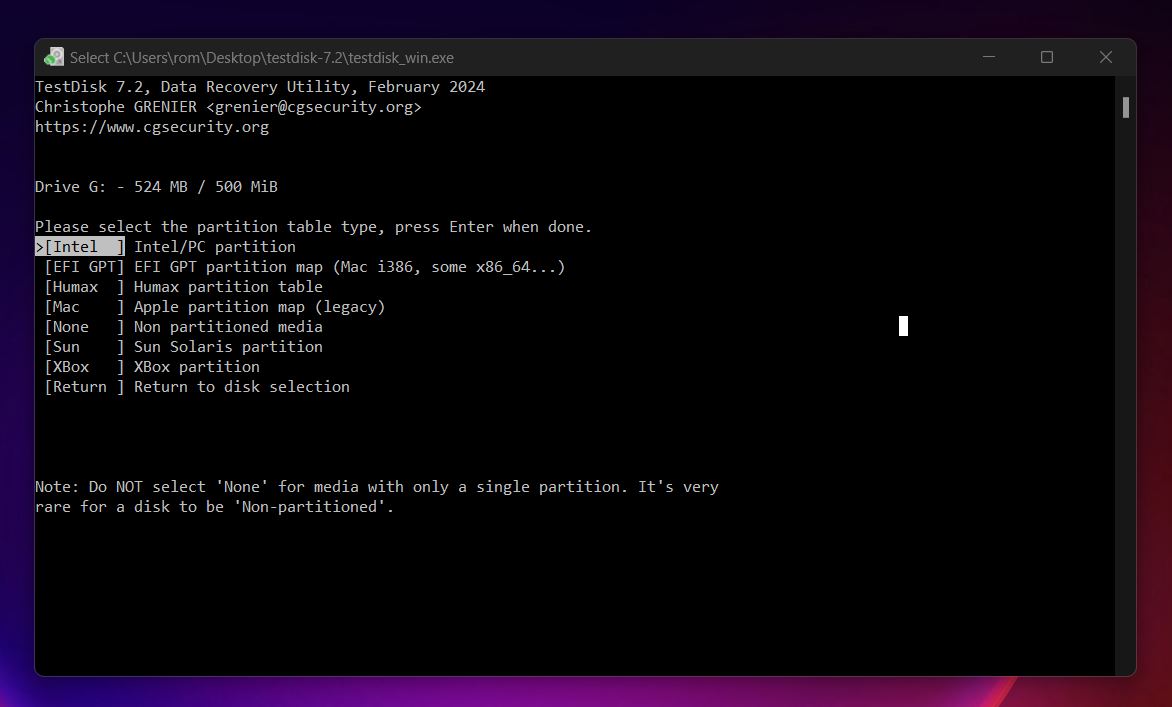The width and height of the screenshot is (1172, 707).
Task: Click the 'Note: Do NOT select None' warning line
Action: pos(377,487)
